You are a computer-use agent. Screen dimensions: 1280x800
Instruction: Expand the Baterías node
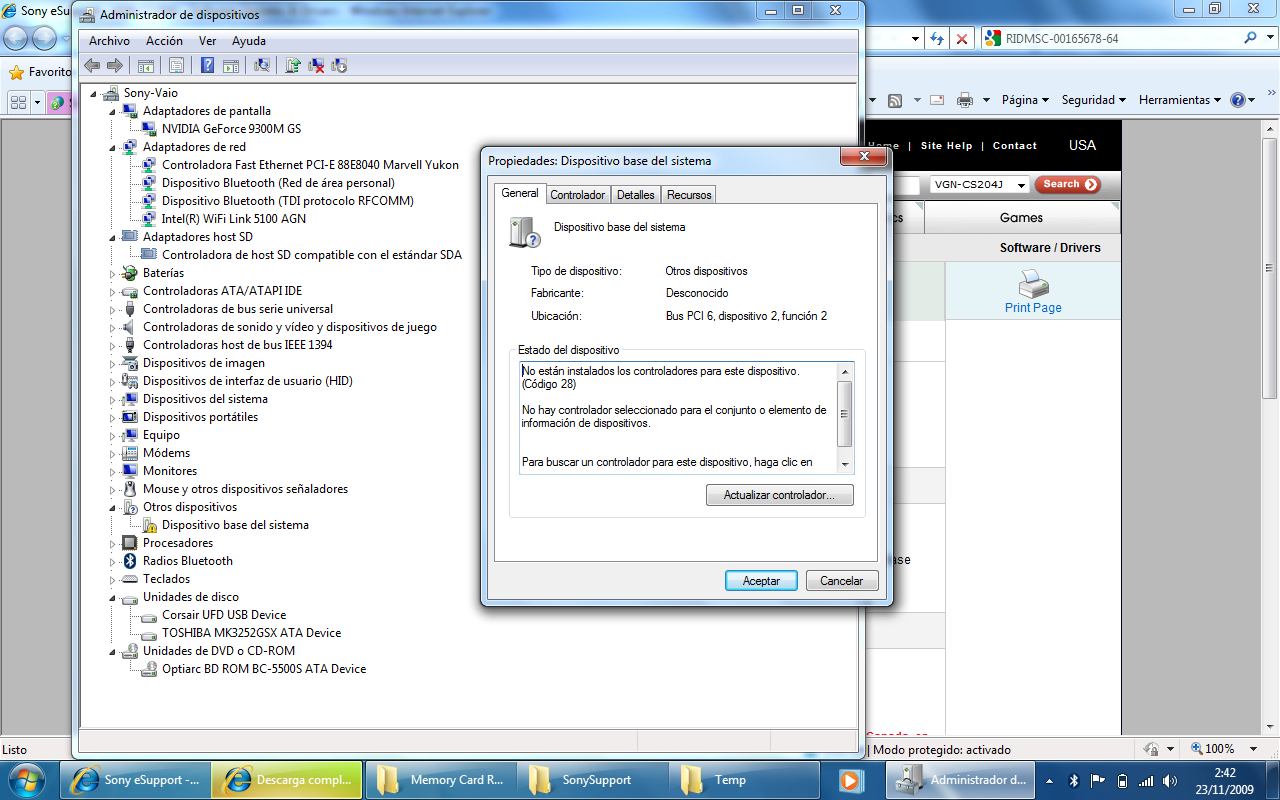[113, 273]
